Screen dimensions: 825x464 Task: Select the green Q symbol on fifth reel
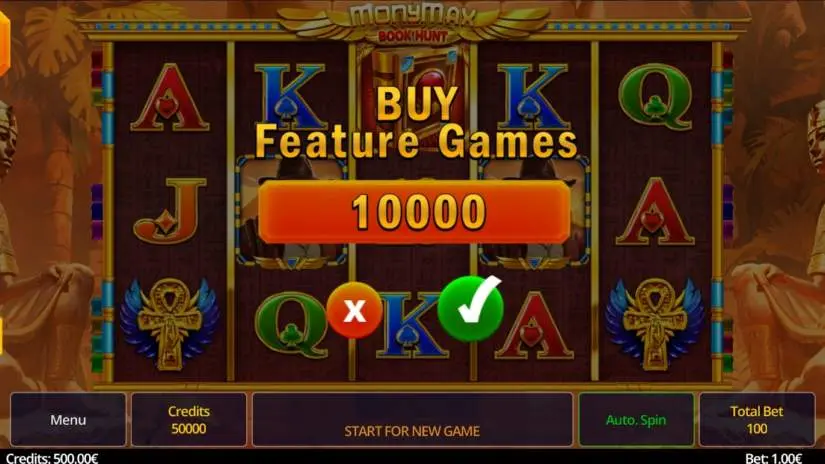point(655,97)
